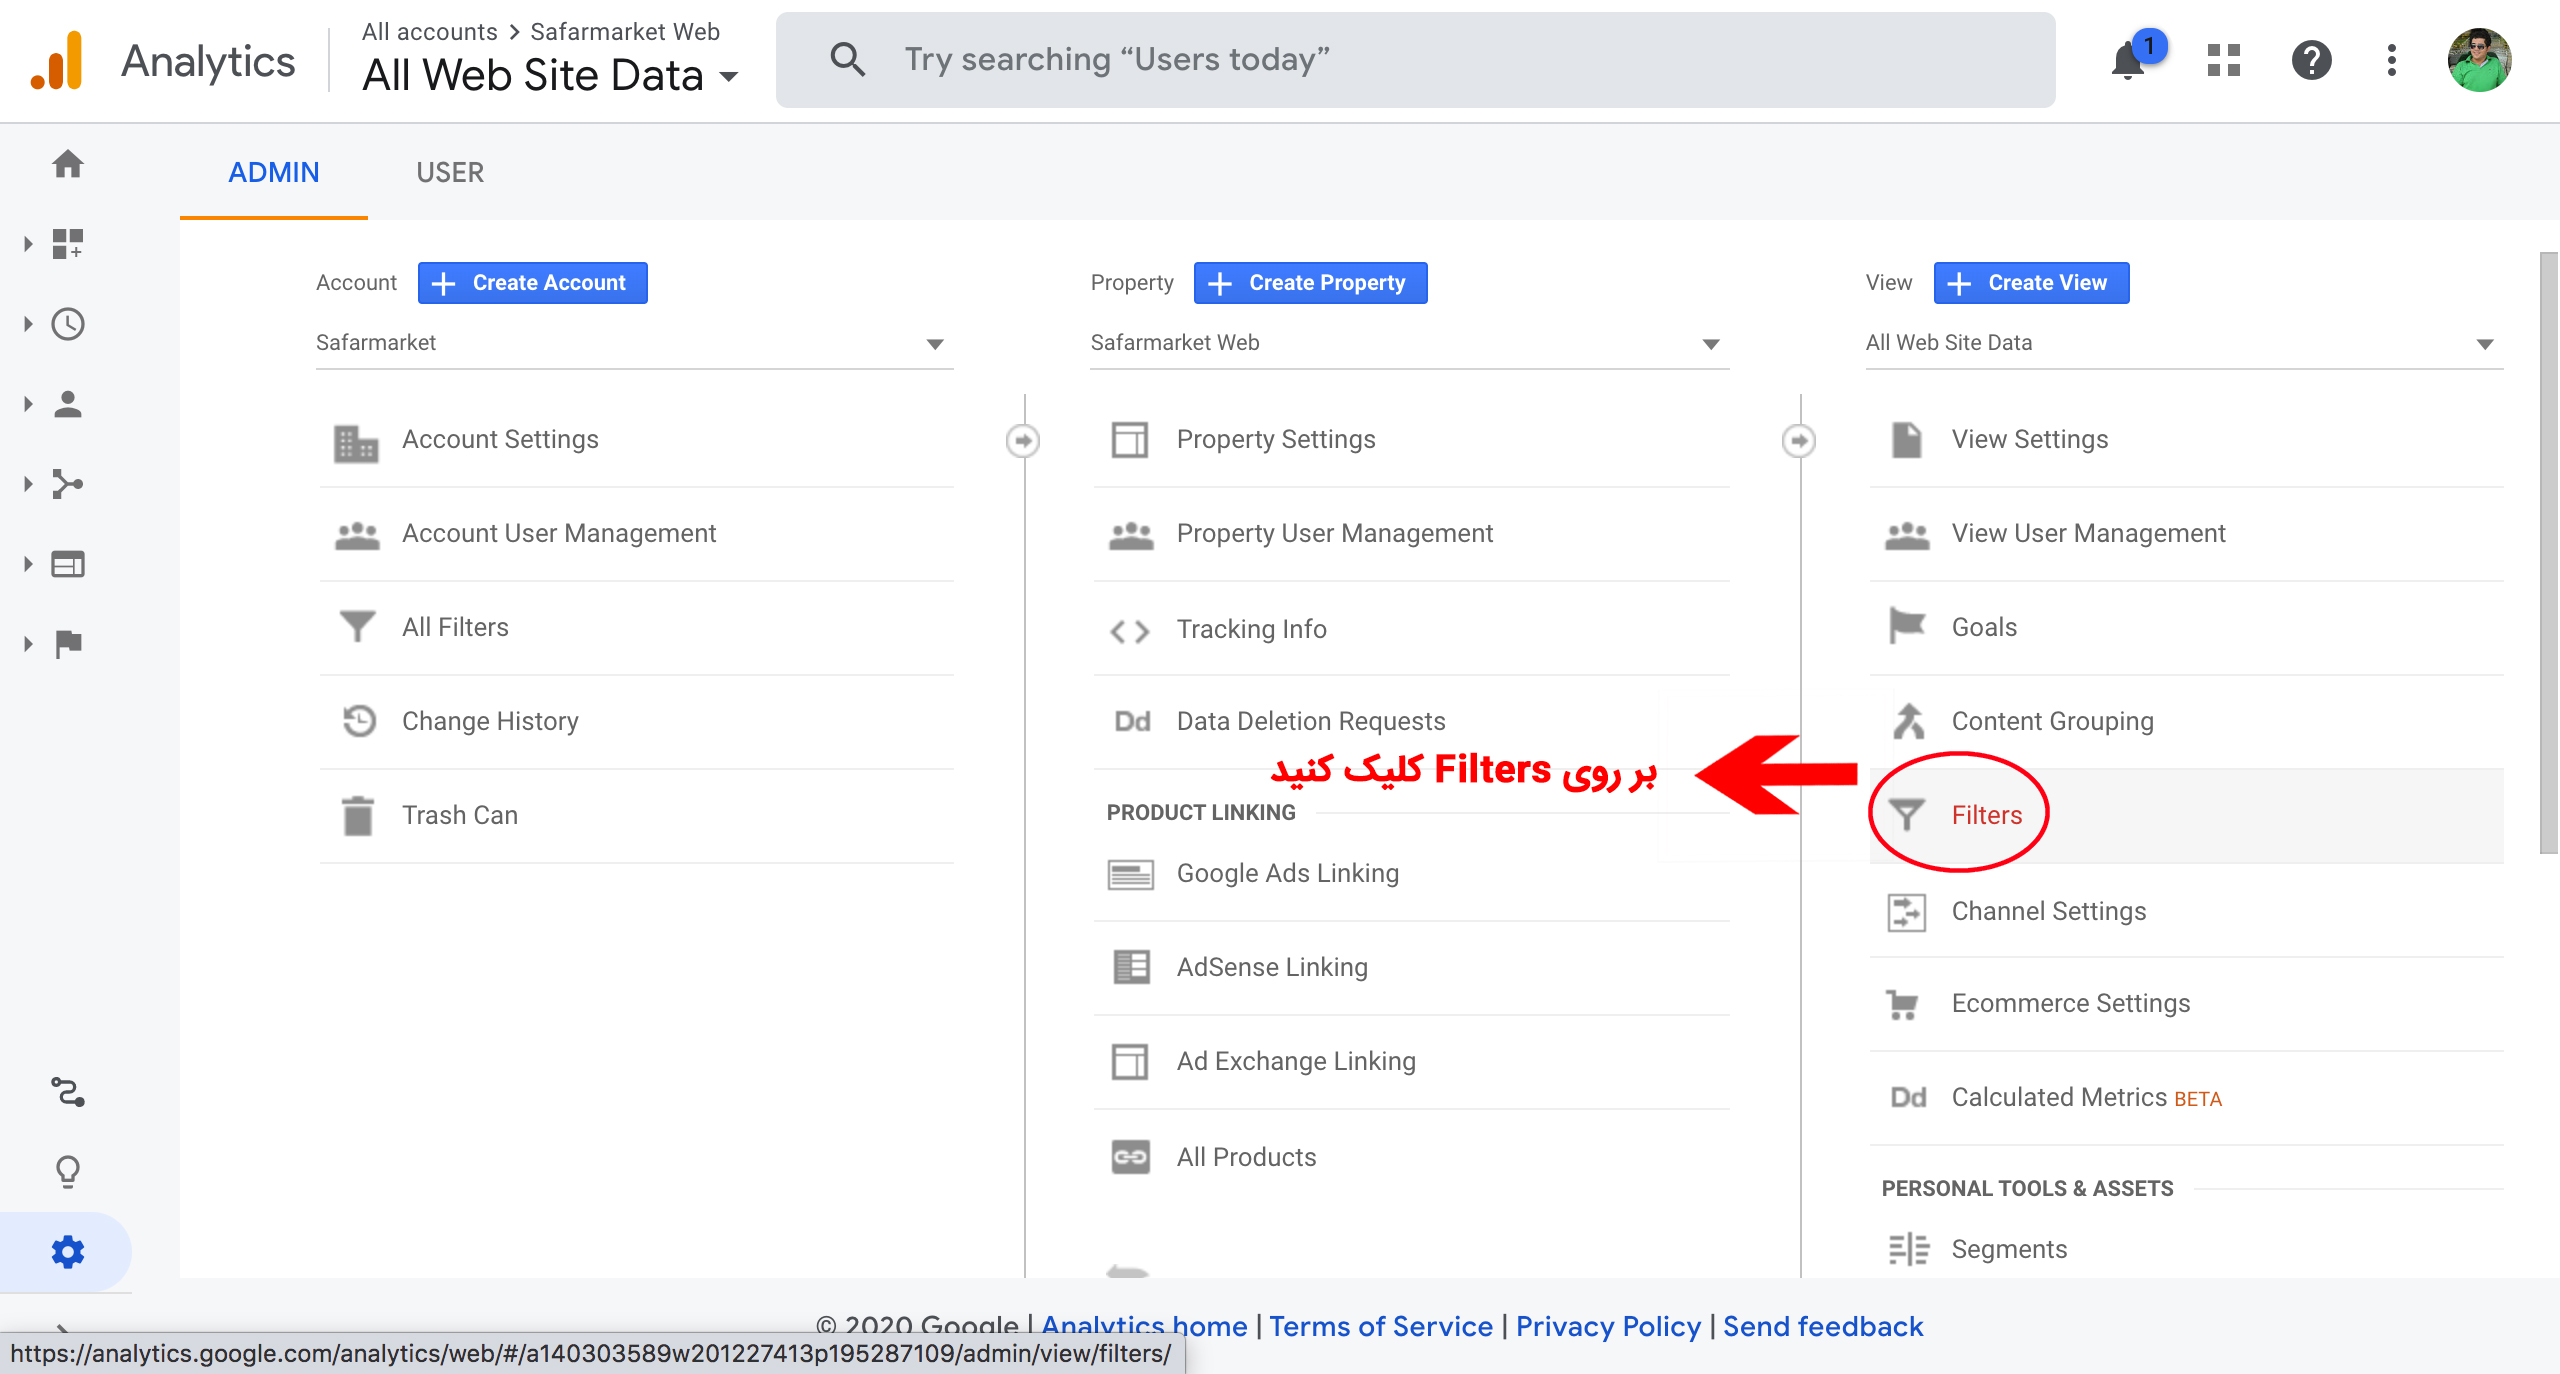This screenshot has width=2560, height=1374.
Task: Click arrow circle between Property and View
Action: click(1799, 440)
